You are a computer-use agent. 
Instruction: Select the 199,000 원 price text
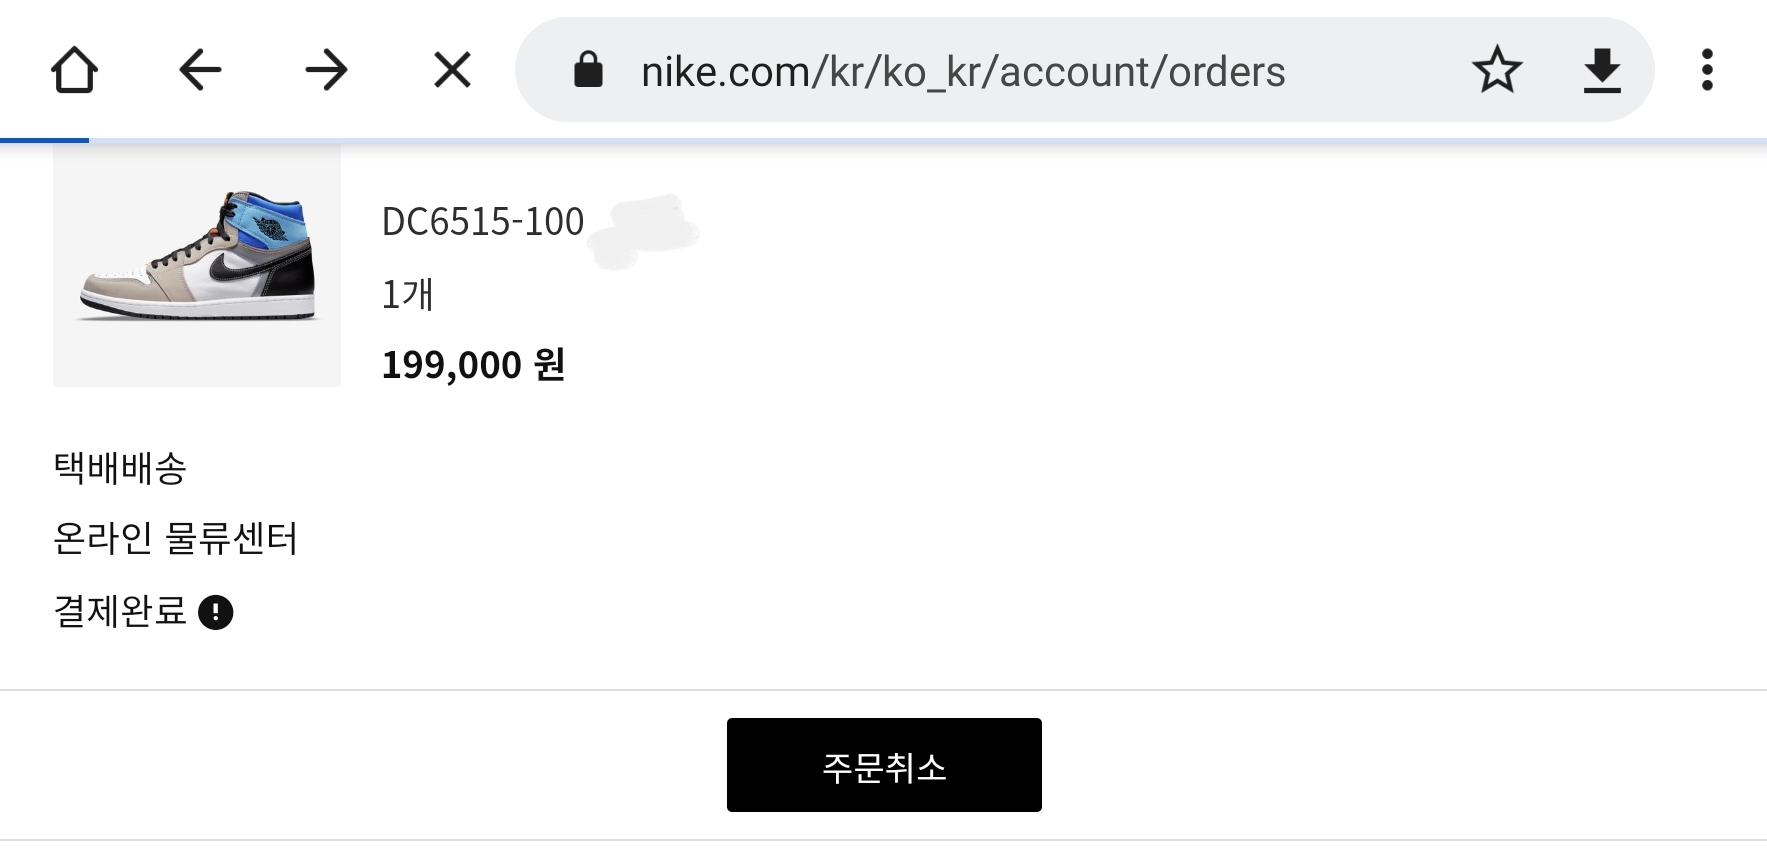(473, 365)
